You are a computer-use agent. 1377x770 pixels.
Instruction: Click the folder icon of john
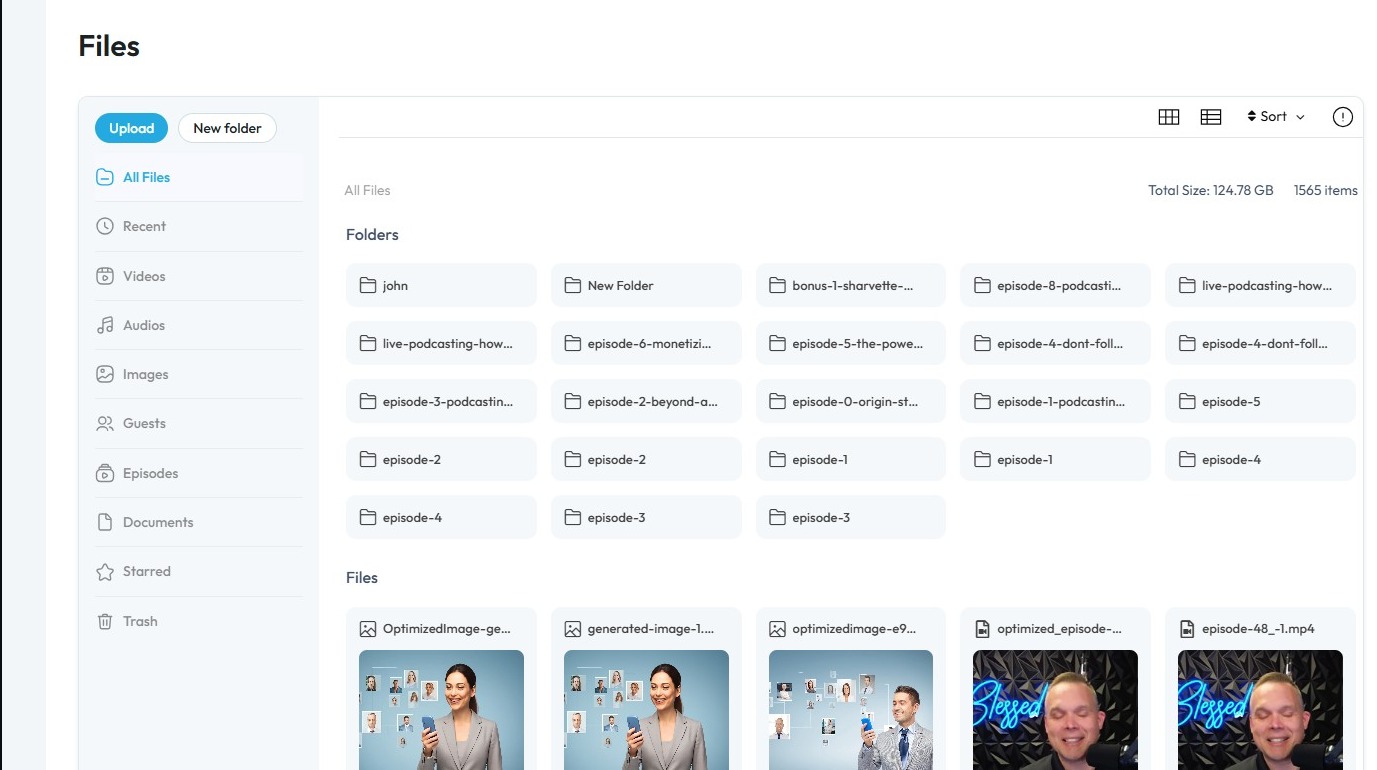368,285
